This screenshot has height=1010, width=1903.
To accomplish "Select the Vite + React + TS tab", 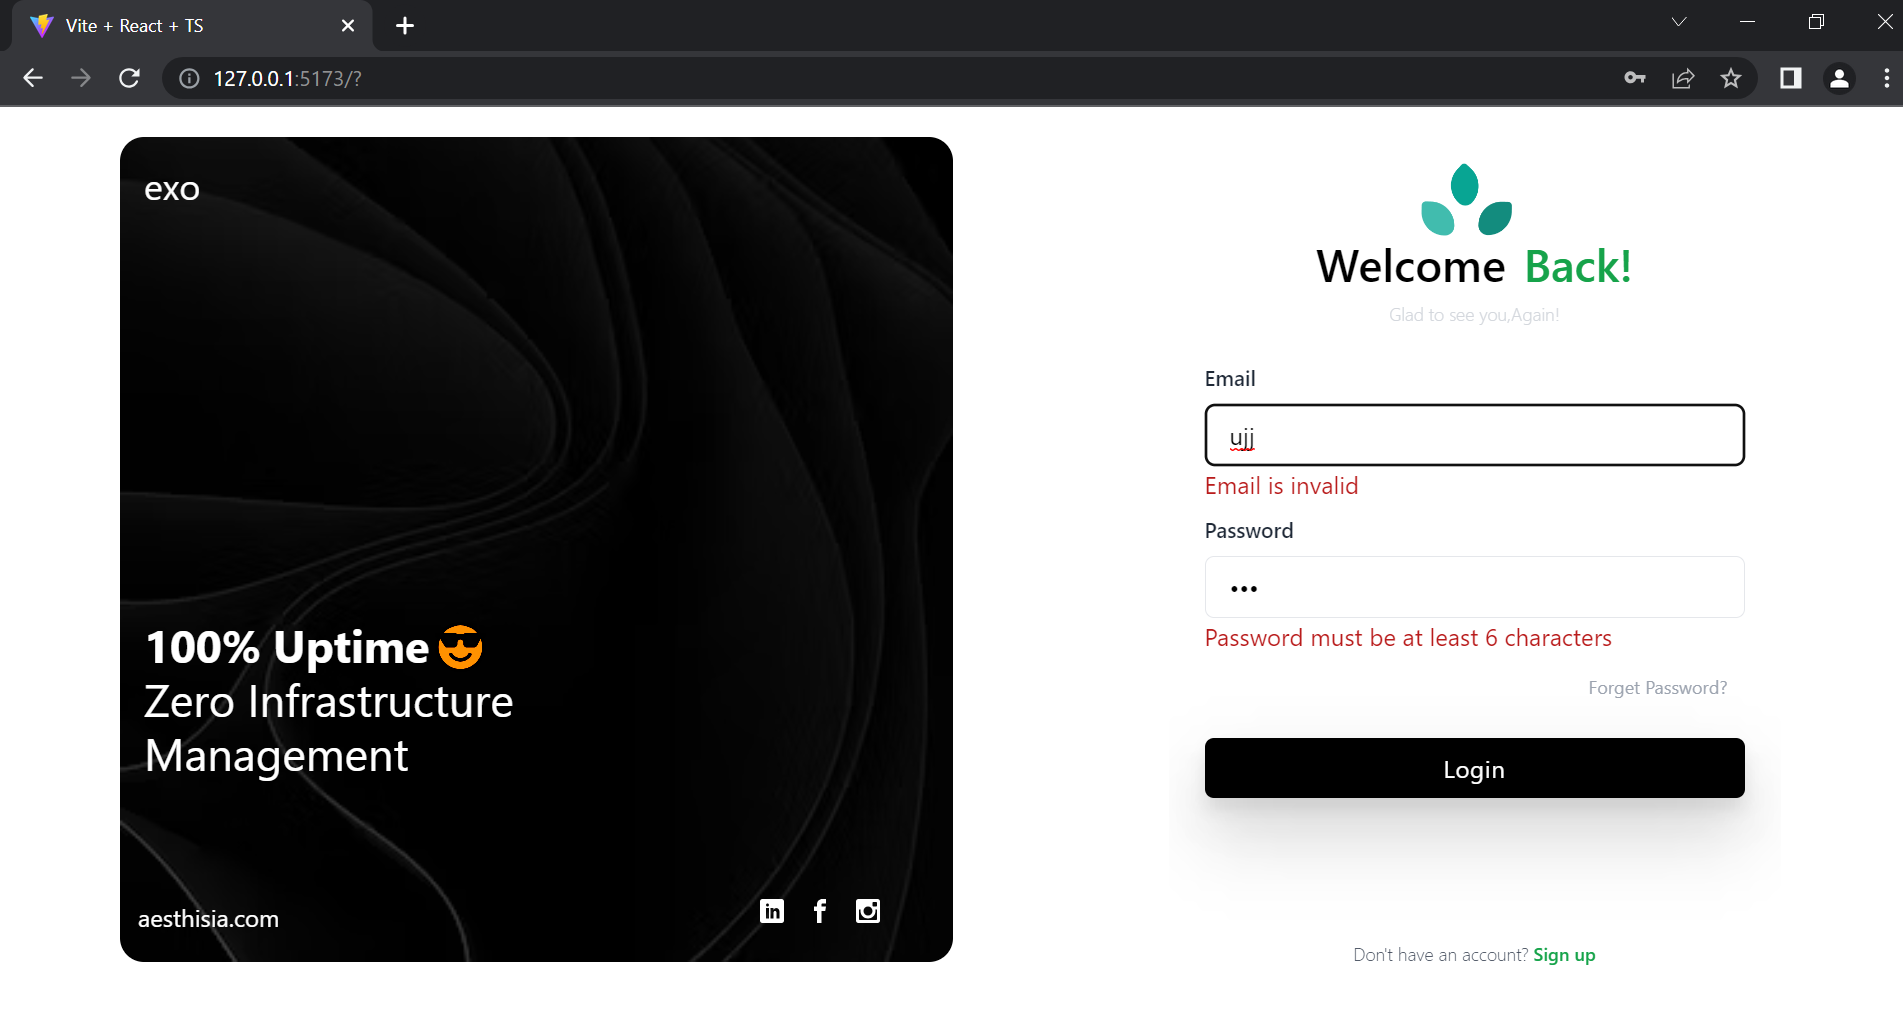I will tap(192, 26).
